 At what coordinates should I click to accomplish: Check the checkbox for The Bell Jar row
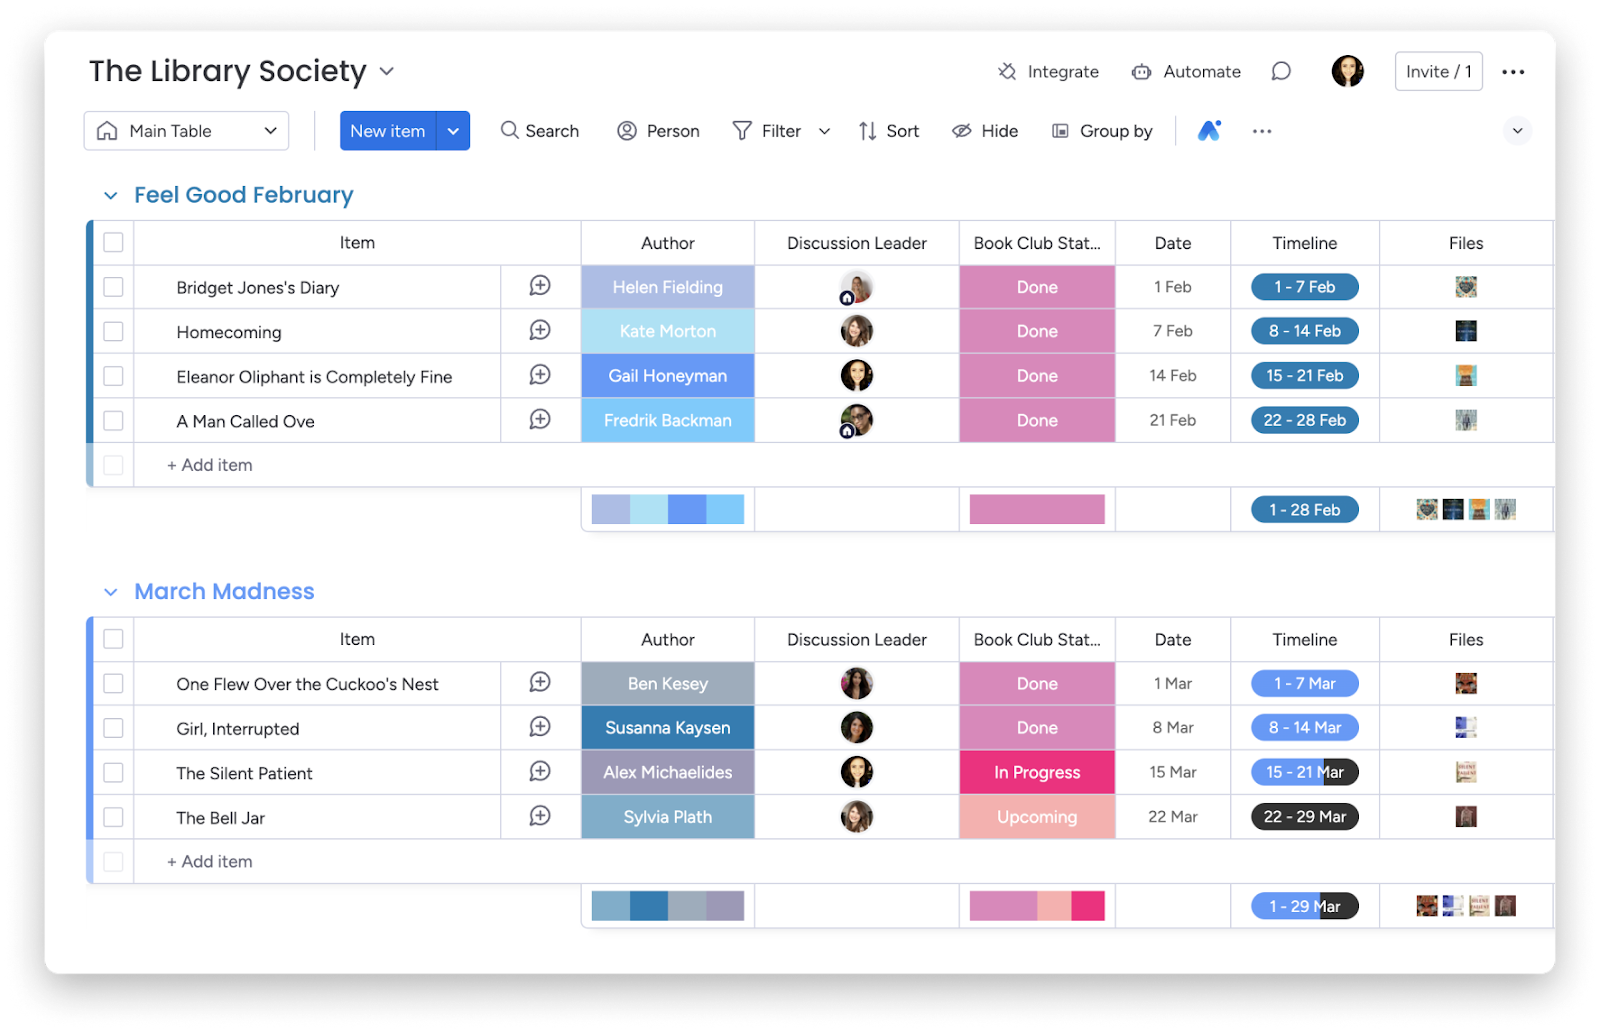[112, 817]
